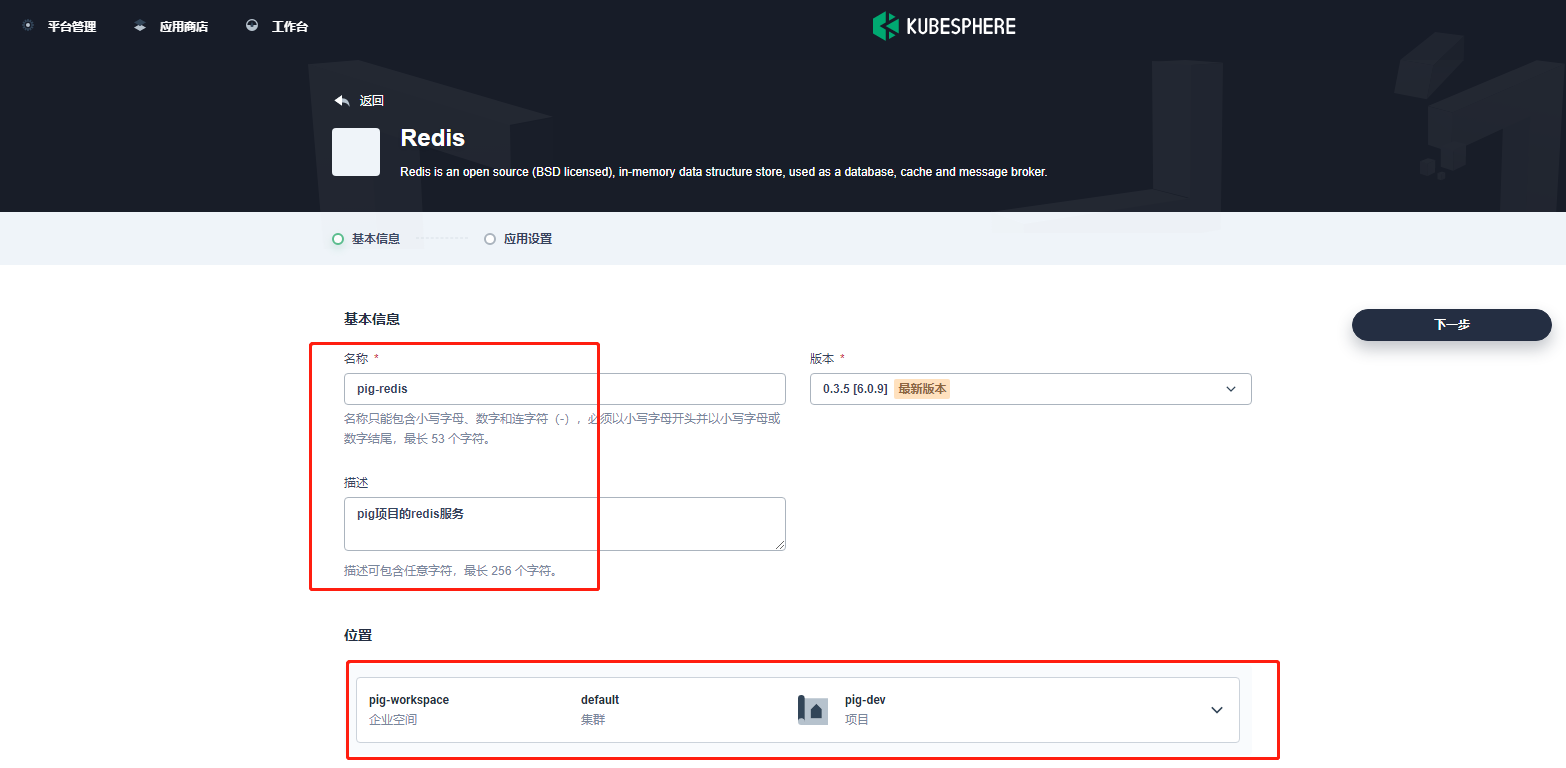The width and height of the screenshot is (1566, 768).
Task: Click the Redis title heading
Action: click(433, 138)
